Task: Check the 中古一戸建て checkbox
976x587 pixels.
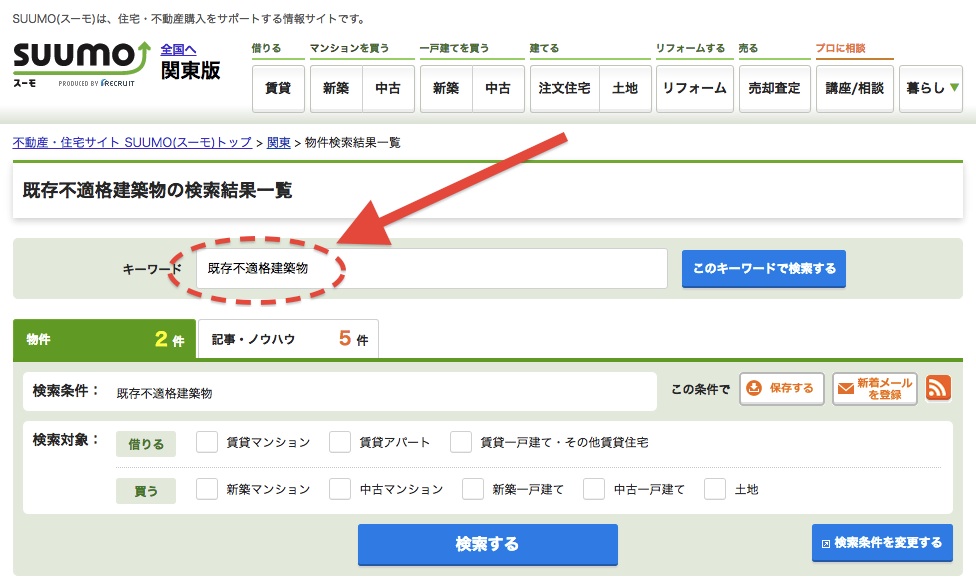Action: (x=594, y=489)
